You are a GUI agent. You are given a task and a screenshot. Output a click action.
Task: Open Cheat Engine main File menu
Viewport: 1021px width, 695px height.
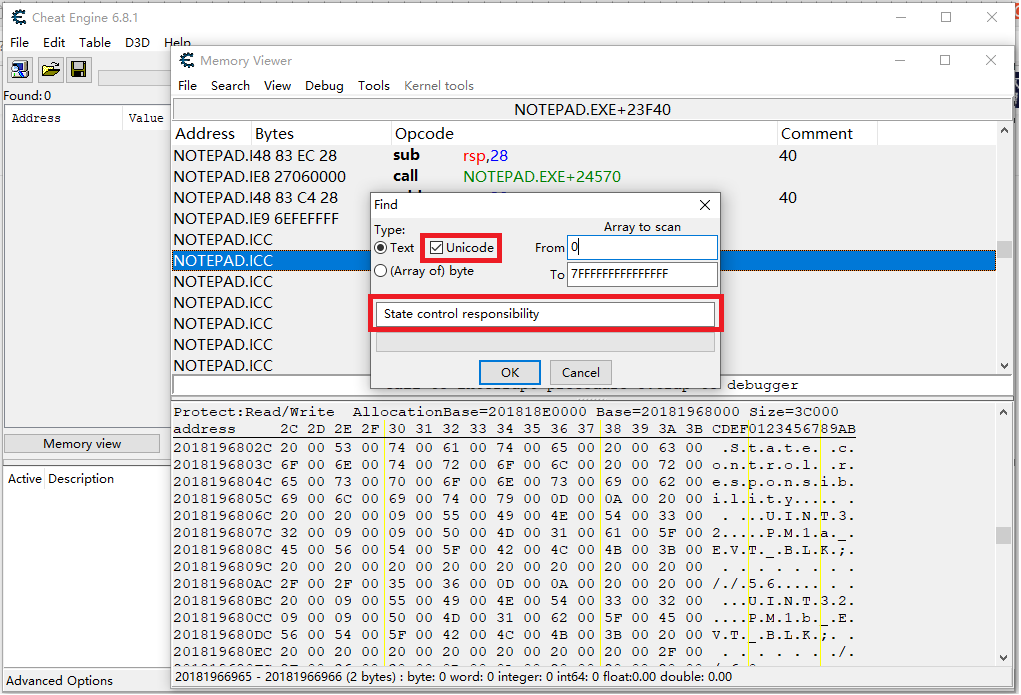[20, 42]
